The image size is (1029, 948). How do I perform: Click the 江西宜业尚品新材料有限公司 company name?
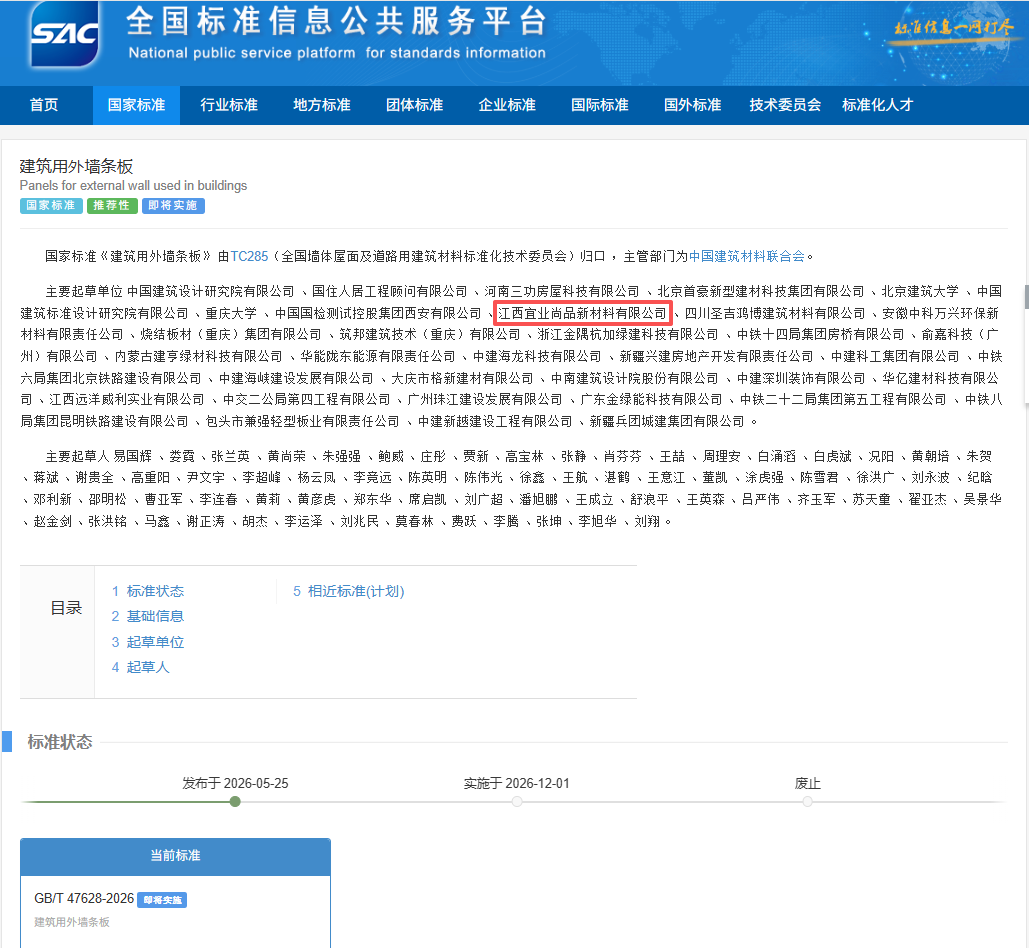click(x=583, y=314)
